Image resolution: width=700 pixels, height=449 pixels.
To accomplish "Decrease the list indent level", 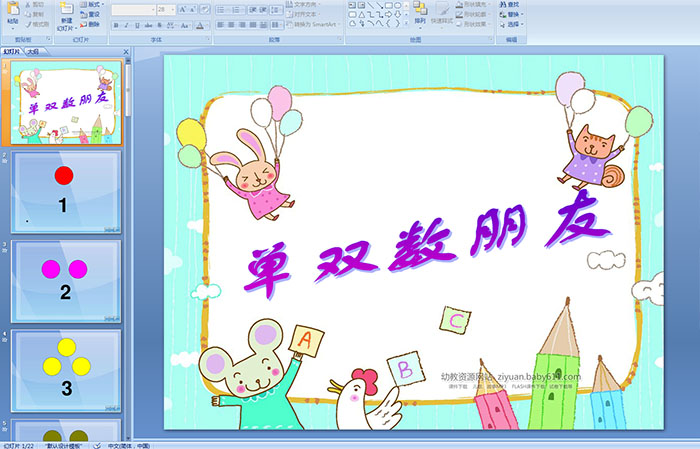I will pyautogui.click(x=253, y=10).
